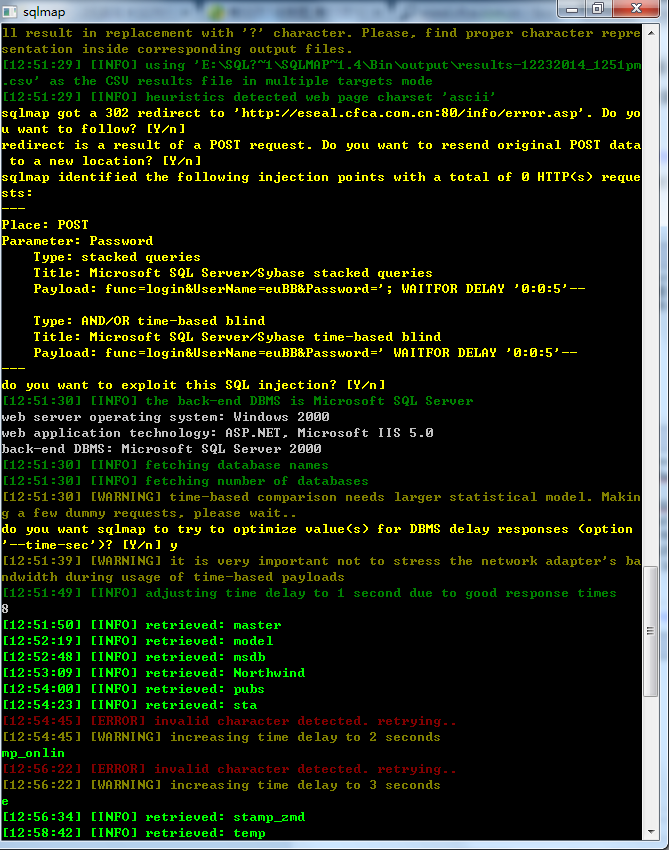Click 'retrieved: stamp_zmd' log line
Viewport: 669px width, 850px height.
[154, 817]
